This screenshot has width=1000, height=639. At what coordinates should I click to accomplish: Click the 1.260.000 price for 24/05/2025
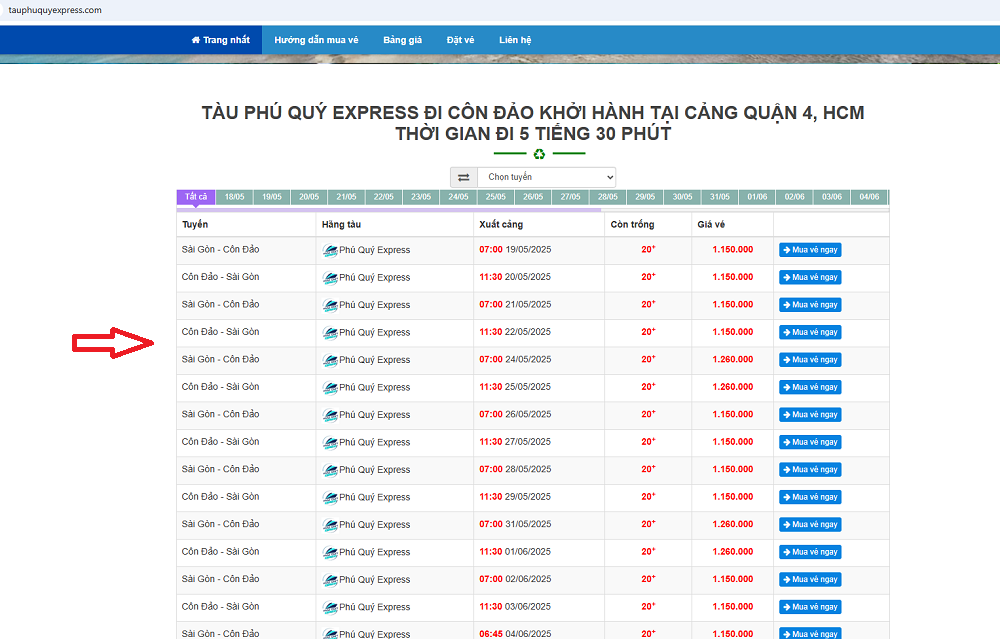tap(733, 360)
